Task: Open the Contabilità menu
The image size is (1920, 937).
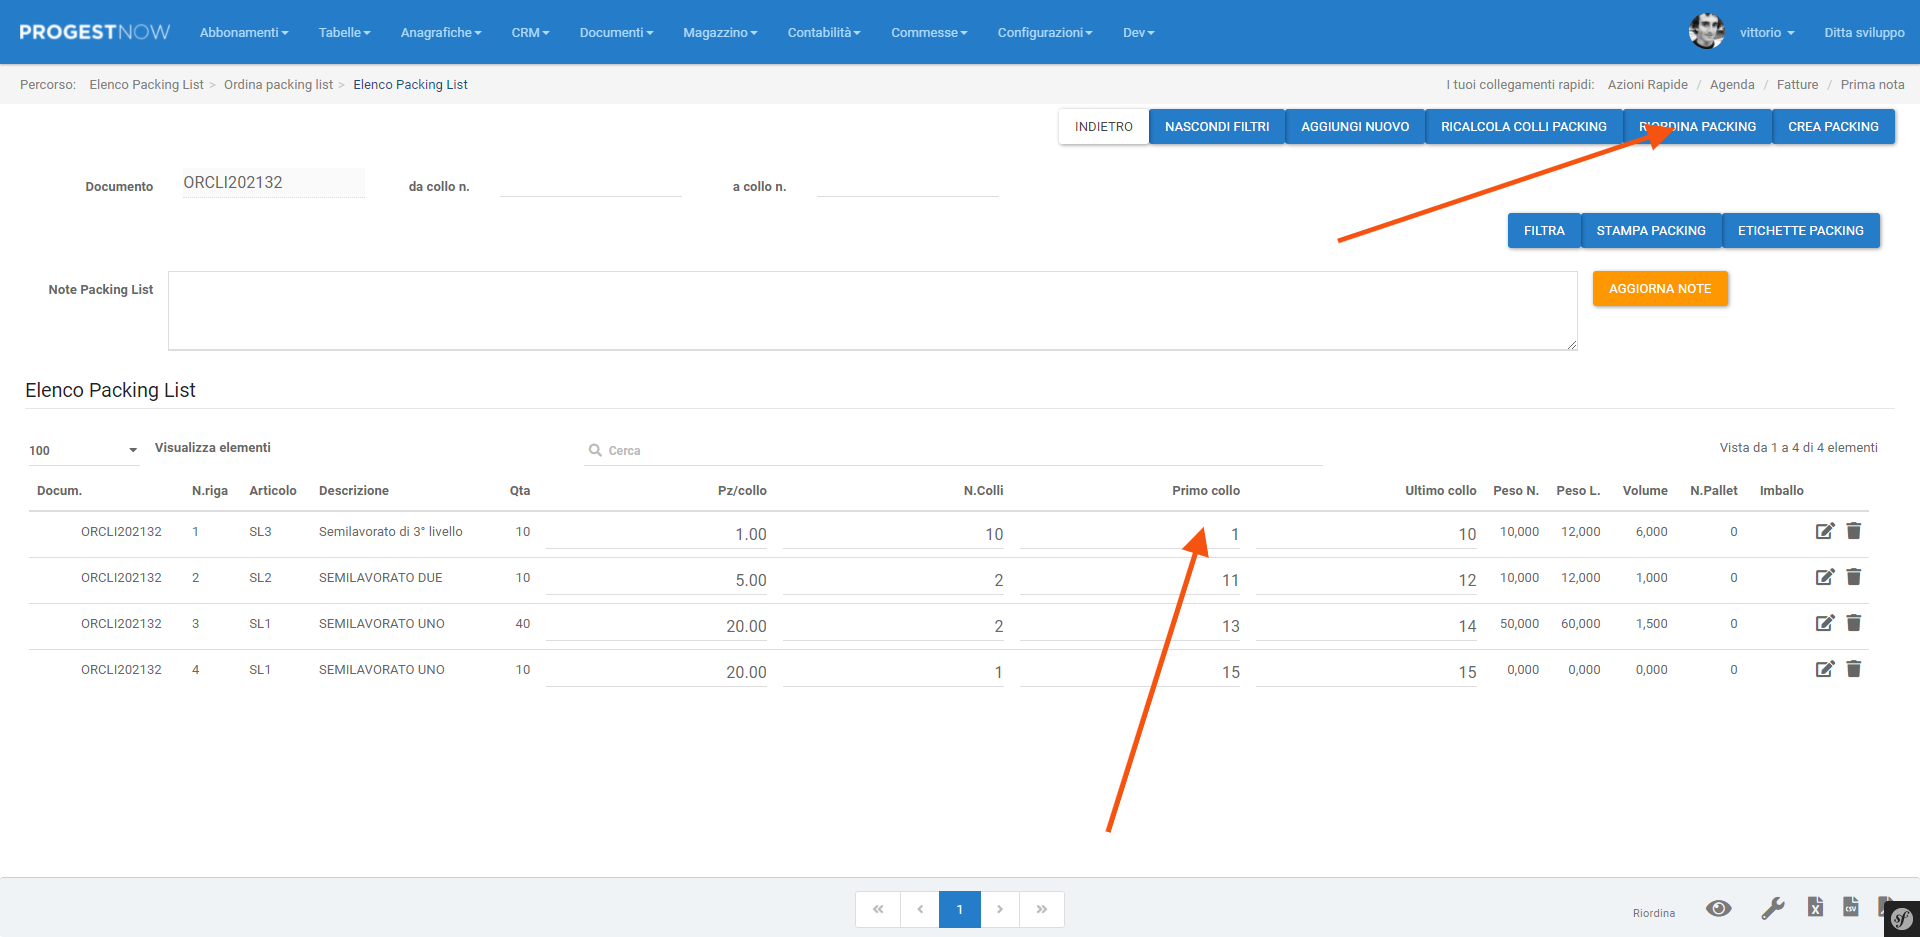Action: tap(823, 33)
